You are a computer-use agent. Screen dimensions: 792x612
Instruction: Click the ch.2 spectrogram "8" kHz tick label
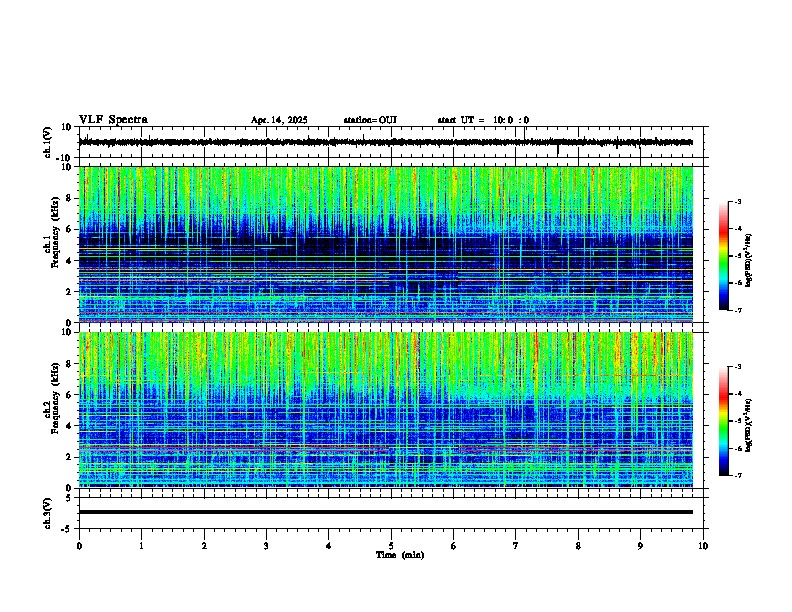[x=69, y=364]
